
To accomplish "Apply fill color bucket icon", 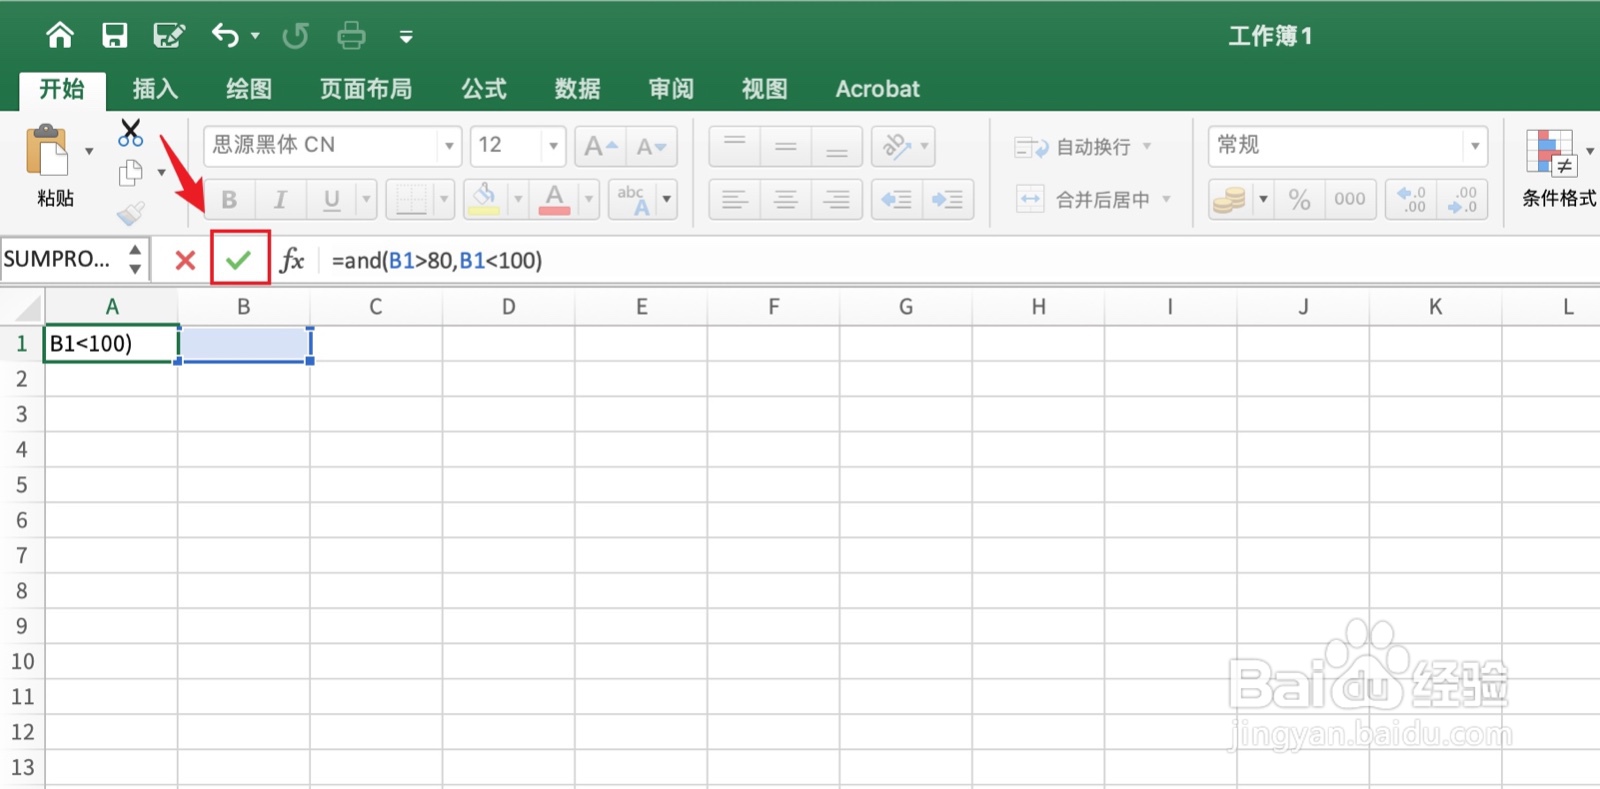I will (x=484, y=199).
